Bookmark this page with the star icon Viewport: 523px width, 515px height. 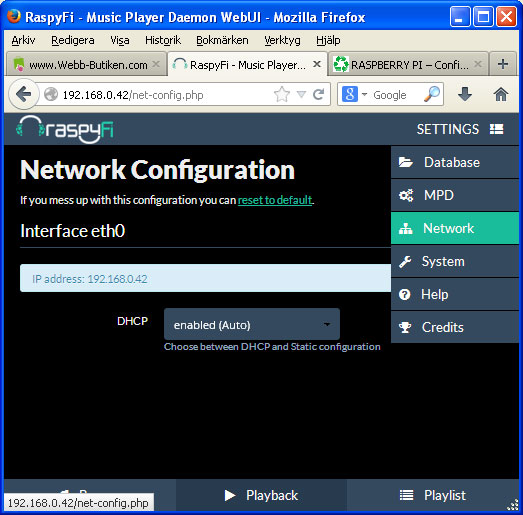coord(282,95)
